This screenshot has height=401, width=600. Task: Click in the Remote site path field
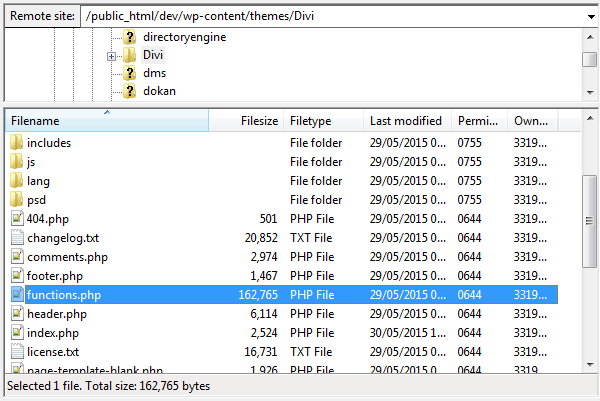333,16
